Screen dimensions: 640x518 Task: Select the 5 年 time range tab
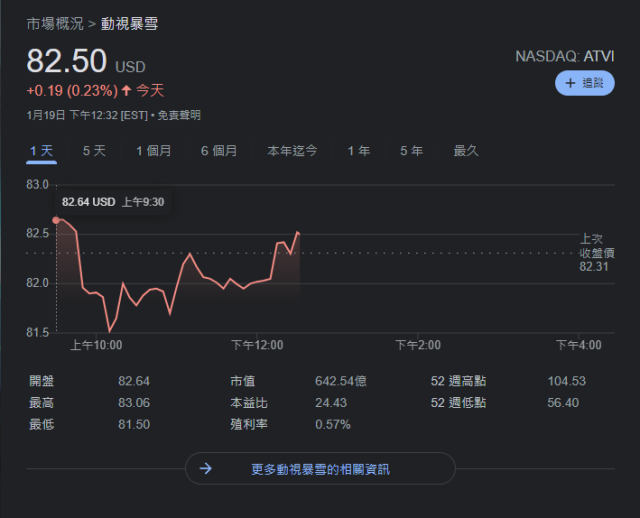coord(411,151)
